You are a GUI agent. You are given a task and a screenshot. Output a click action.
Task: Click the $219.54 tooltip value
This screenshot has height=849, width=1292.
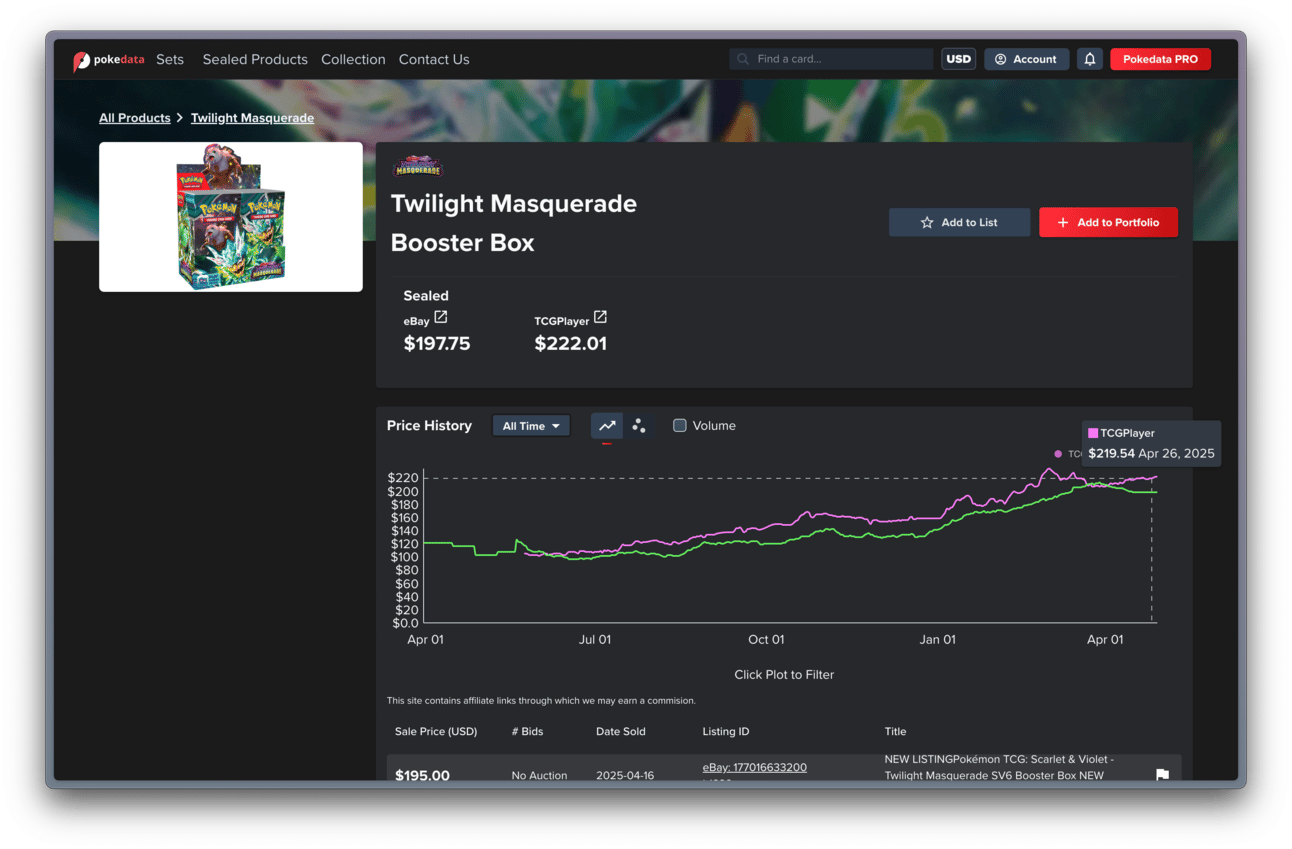pos(1112,453)
